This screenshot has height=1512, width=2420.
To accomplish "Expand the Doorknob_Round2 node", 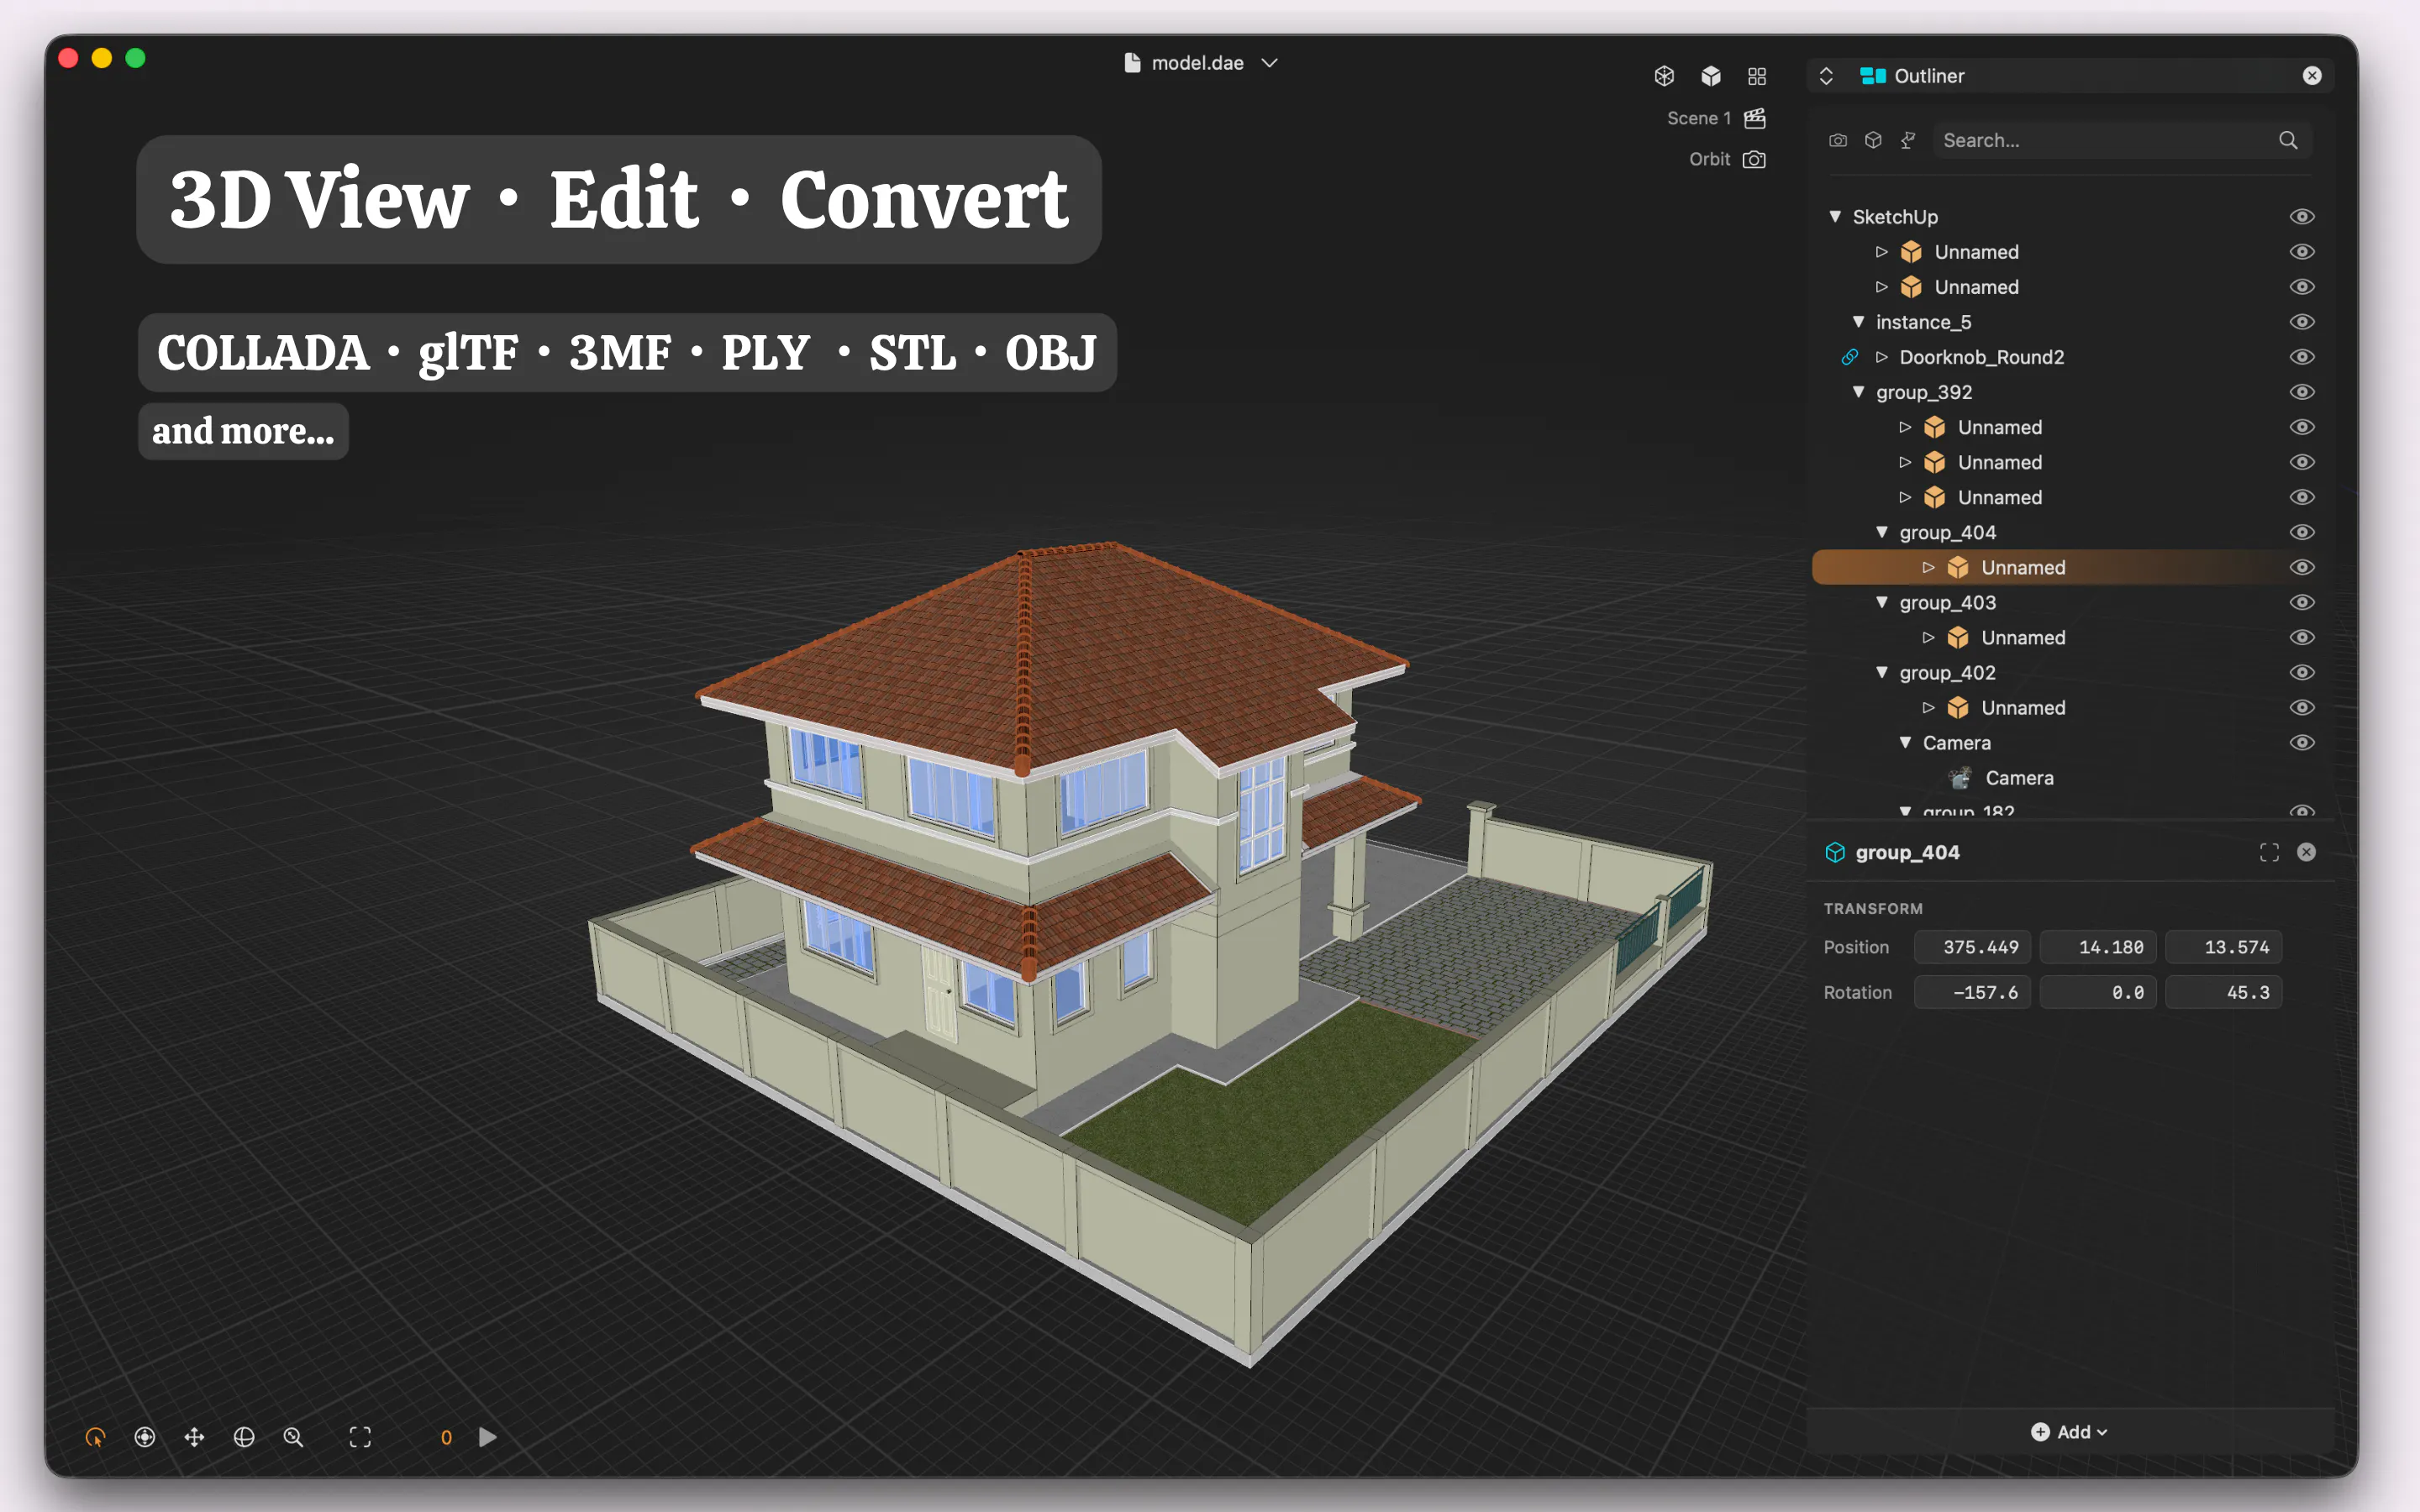I will point(1881,357).
